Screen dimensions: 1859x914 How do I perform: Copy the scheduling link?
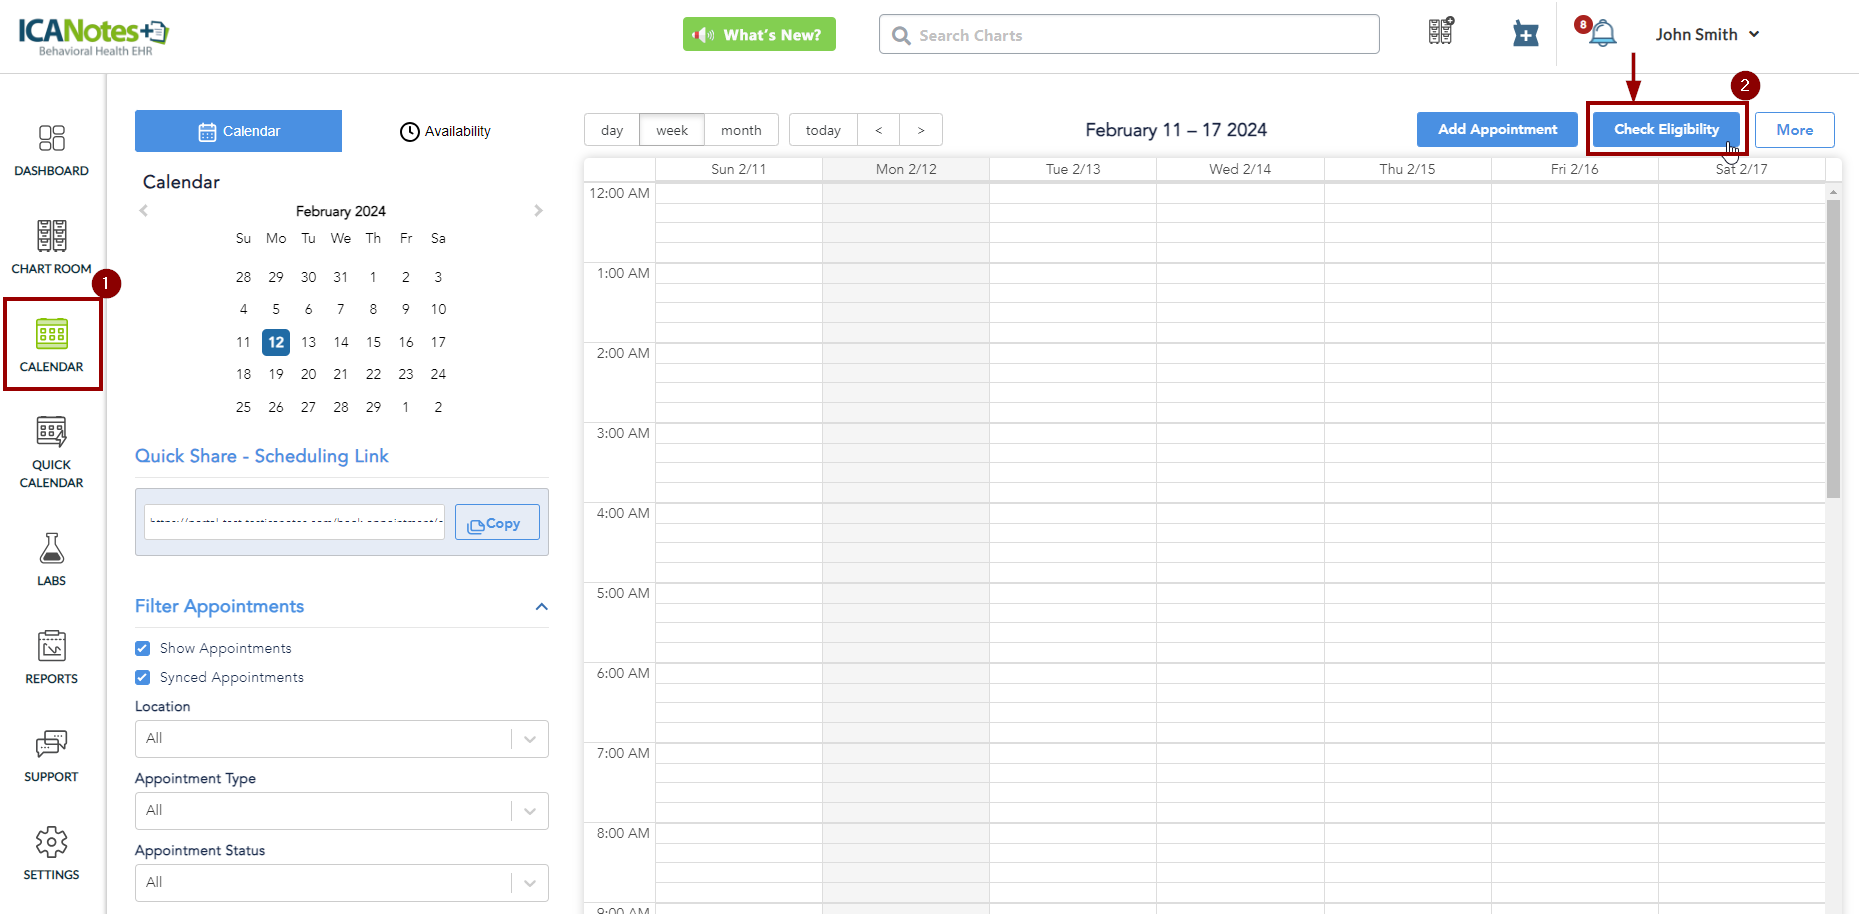496,523
